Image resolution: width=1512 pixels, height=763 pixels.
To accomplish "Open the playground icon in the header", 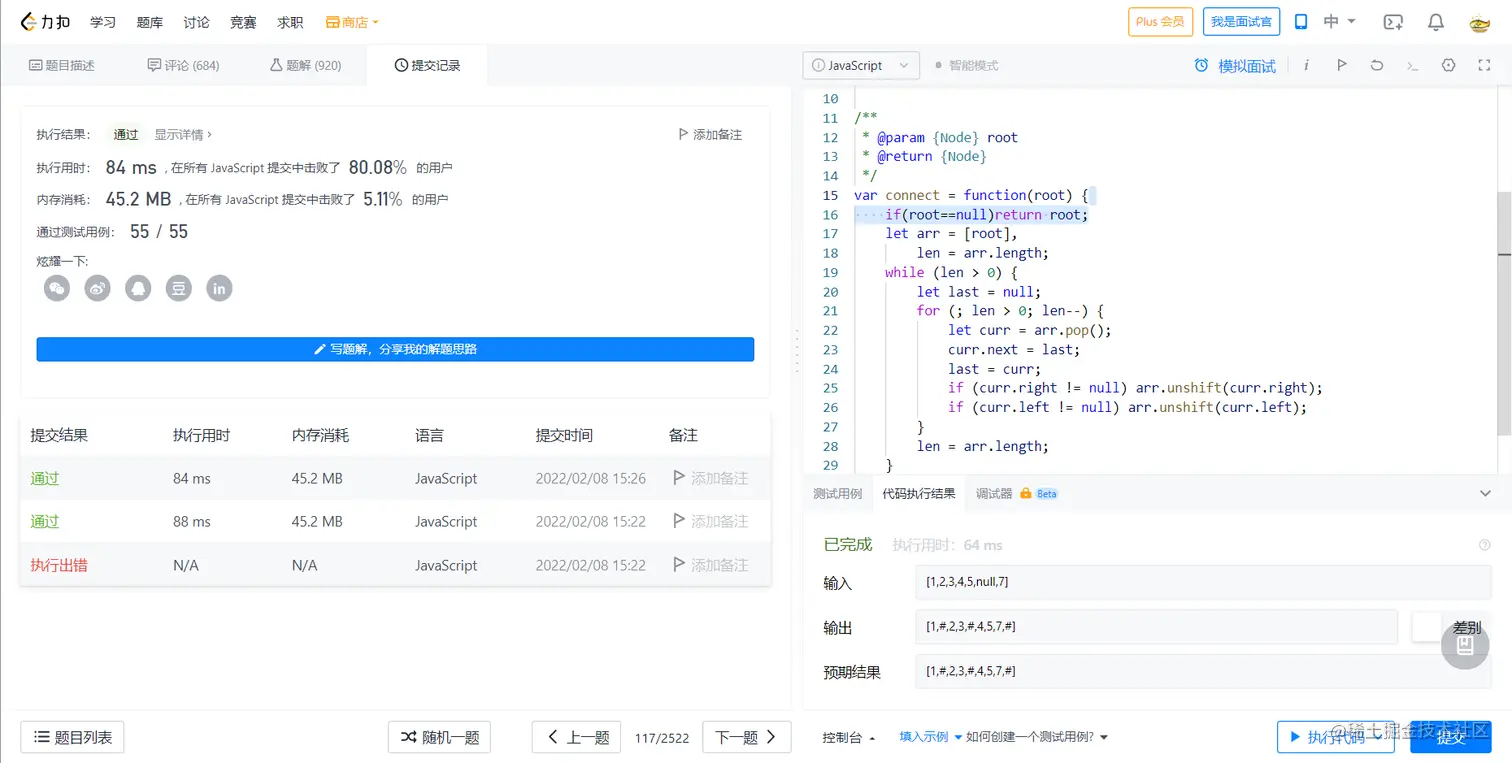I will (x=1392, y=22).
